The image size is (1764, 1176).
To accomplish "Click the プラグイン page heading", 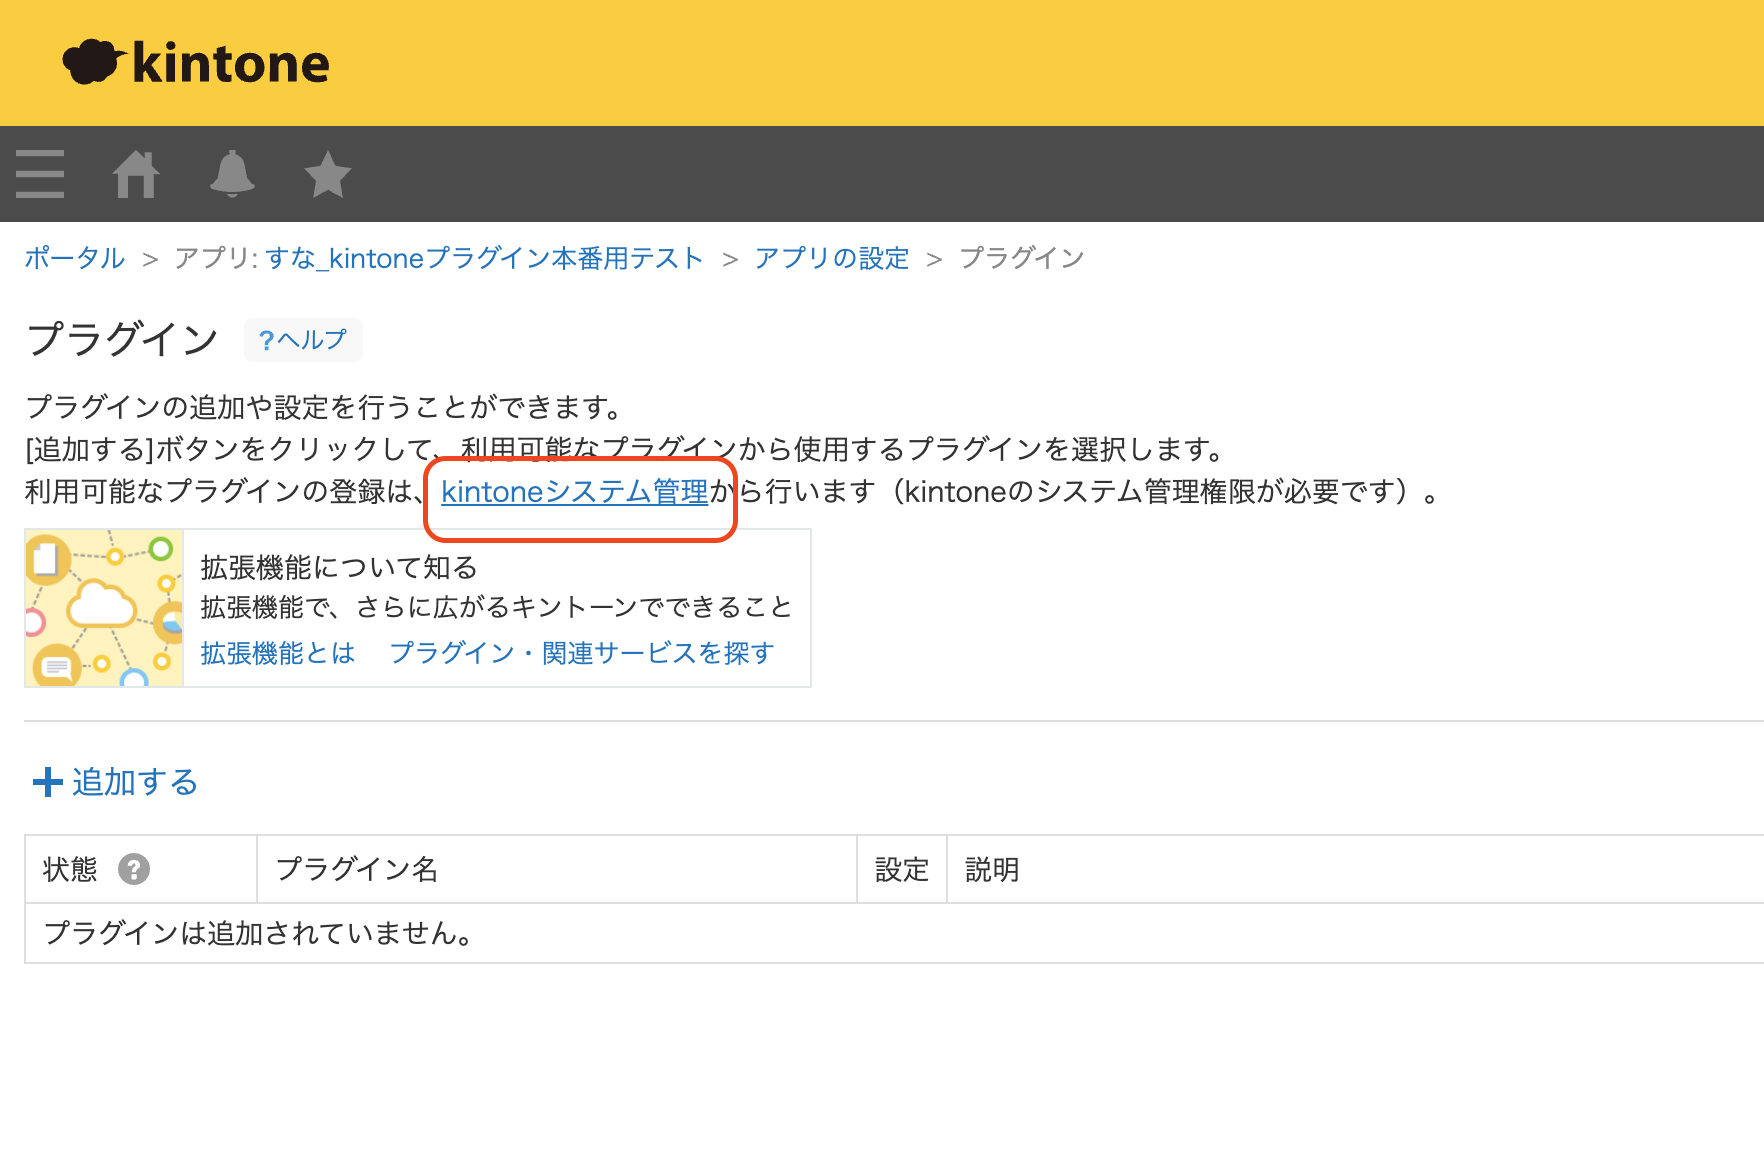I will (122, 339).
